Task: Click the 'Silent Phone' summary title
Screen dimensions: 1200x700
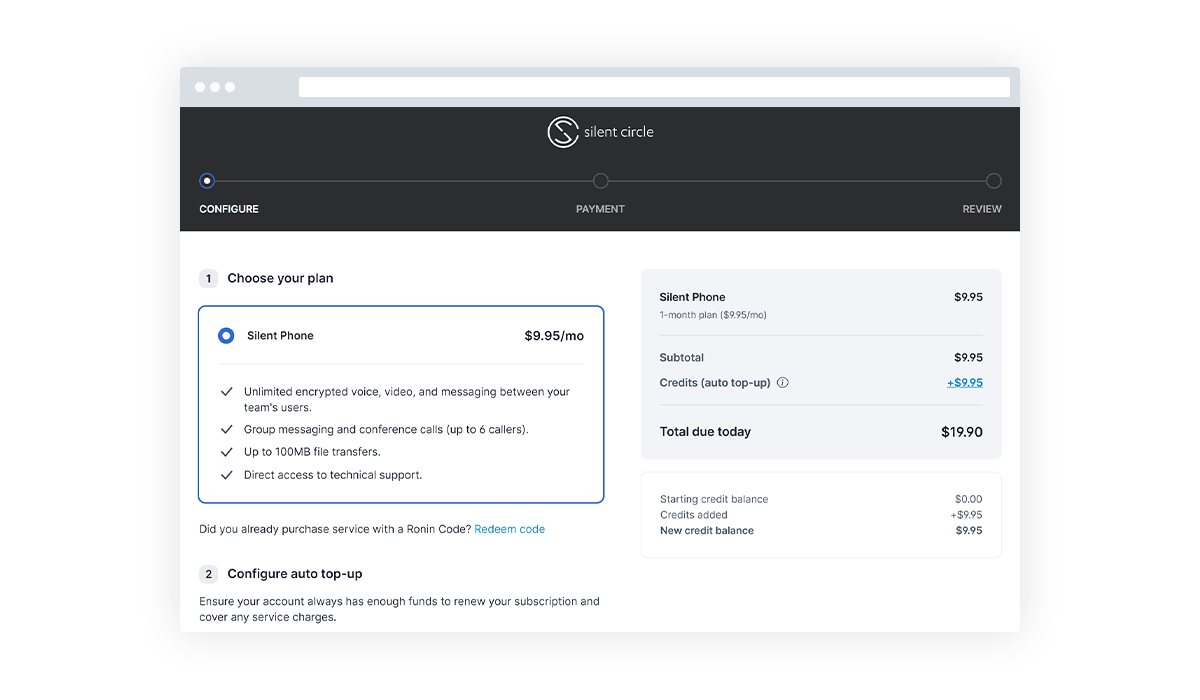Action: [x=692, y=297]
